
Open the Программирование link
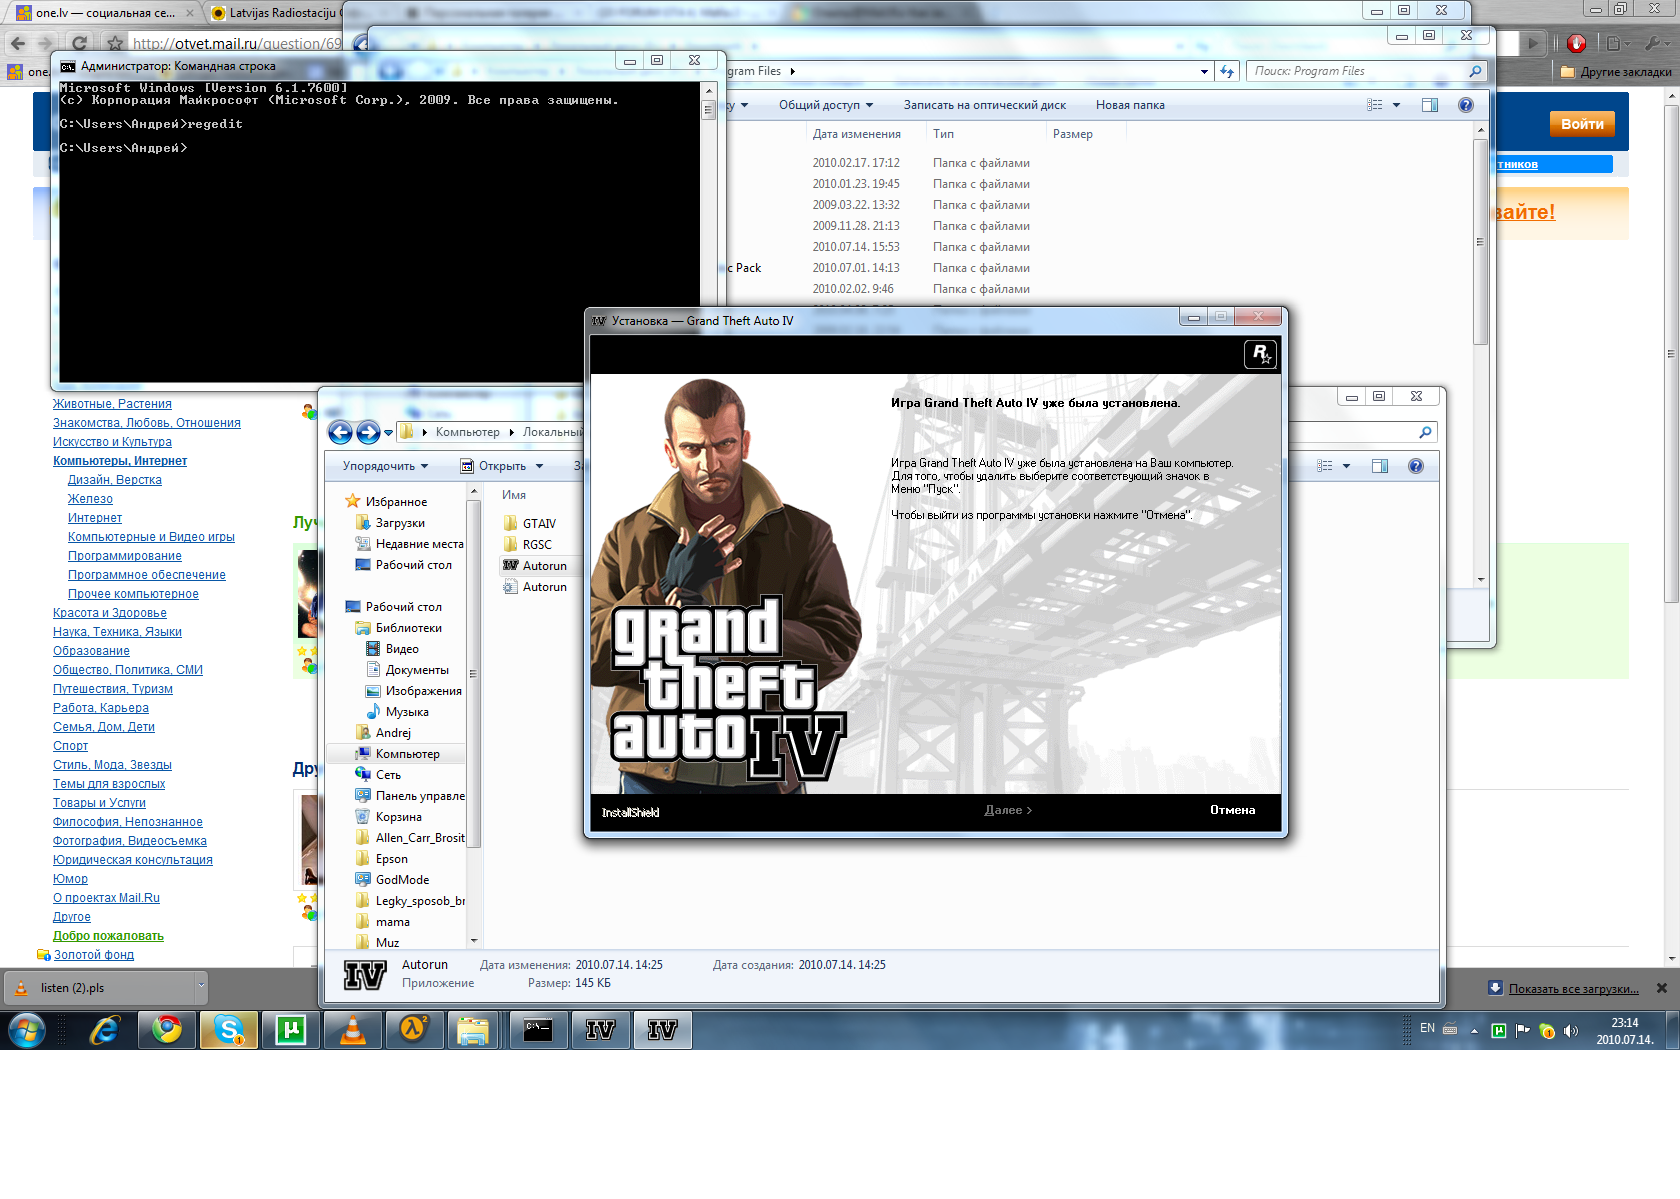click(x=125, y=556)
